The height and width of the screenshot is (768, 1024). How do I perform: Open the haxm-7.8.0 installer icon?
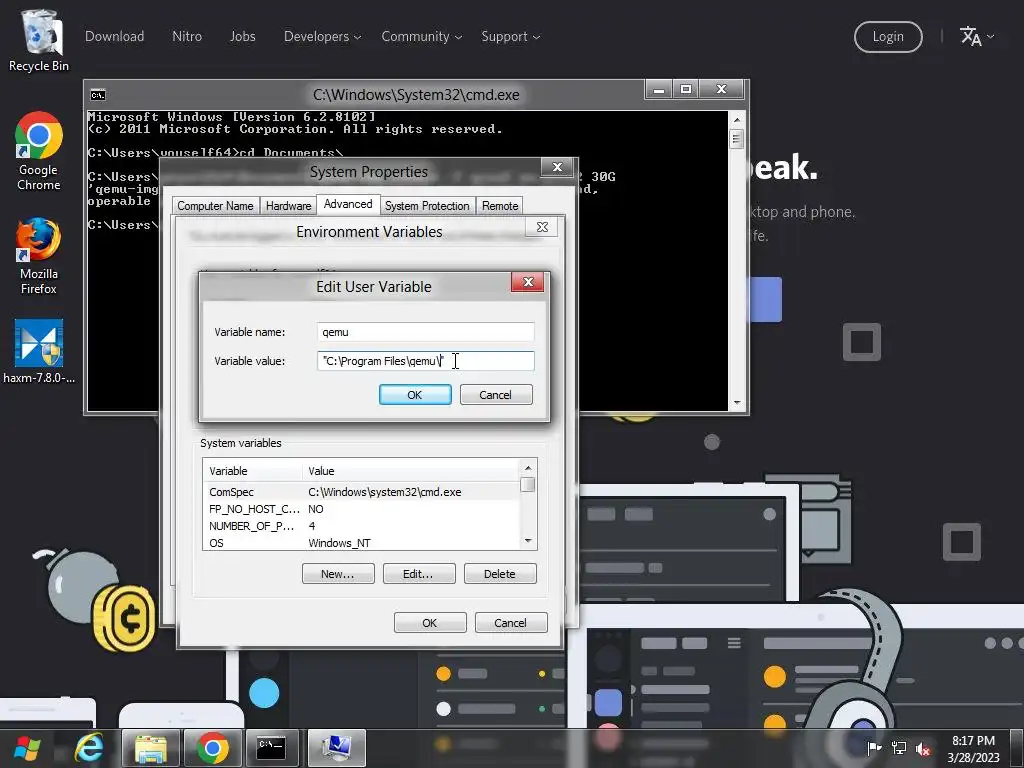39,351
